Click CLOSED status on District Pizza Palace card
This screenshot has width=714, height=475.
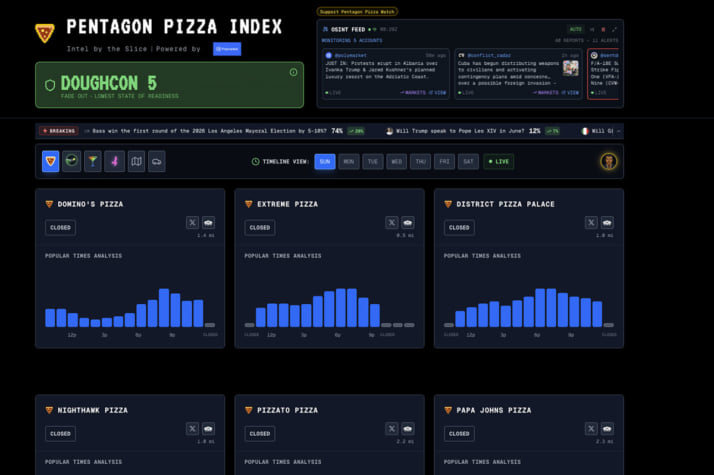coord(459,228)
